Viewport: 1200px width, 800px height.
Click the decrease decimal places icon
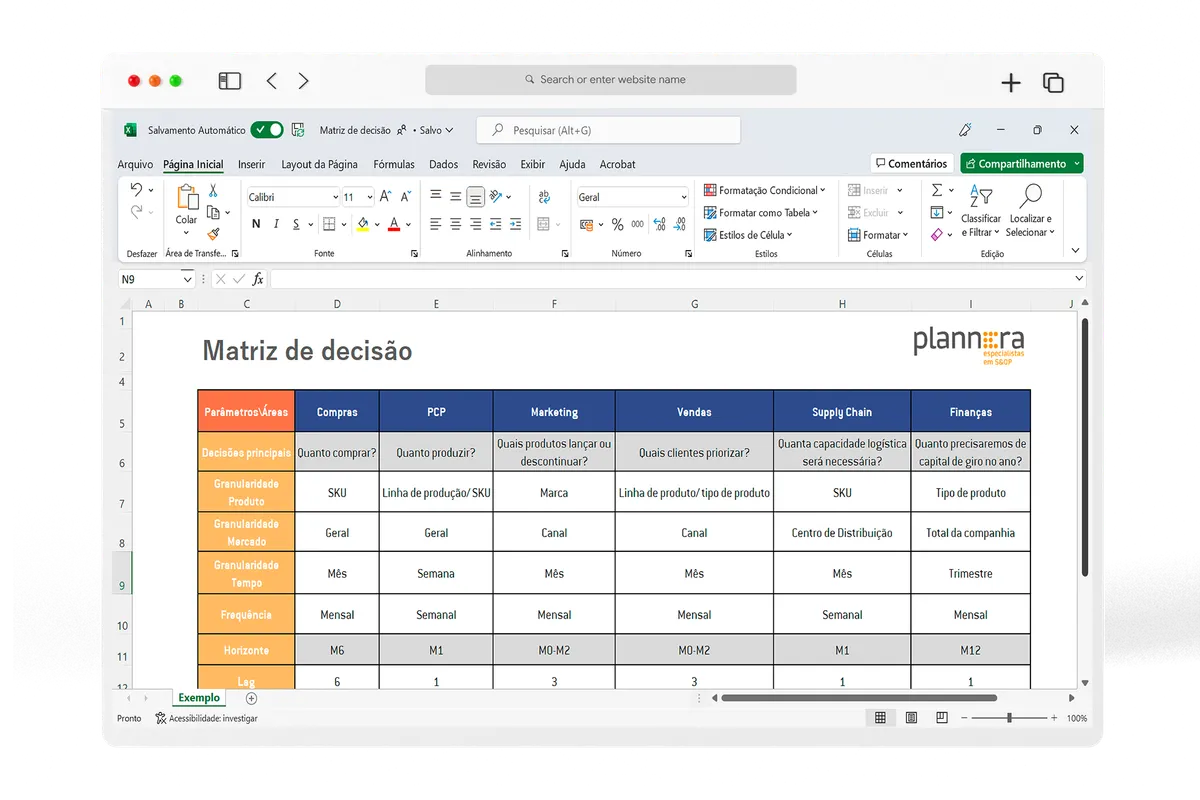pyautogui.click(x=680, y=224)
